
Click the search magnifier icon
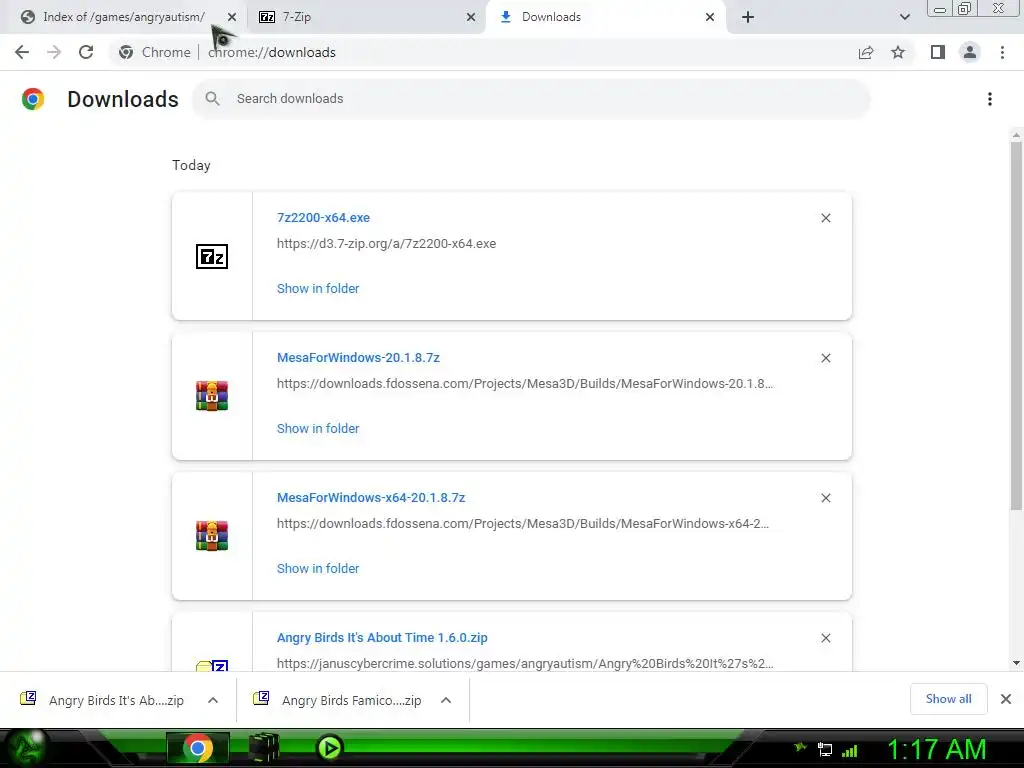coord(212,99)
